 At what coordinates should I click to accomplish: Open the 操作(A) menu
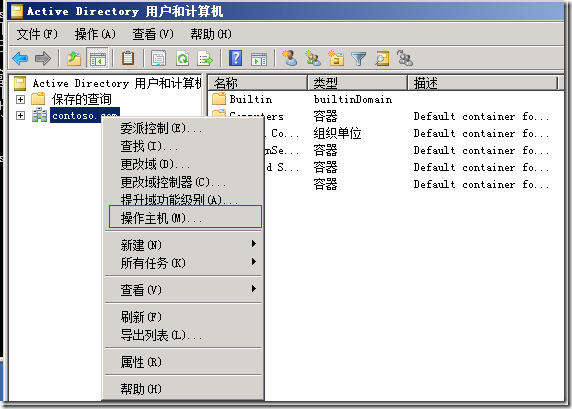pos(95,34)
